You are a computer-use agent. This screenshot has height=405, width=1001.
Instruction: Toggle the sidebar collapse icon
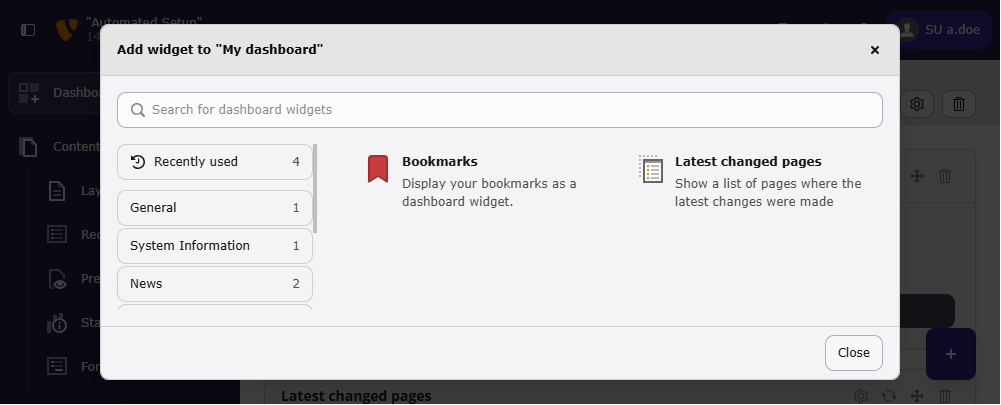coord(28,30)
